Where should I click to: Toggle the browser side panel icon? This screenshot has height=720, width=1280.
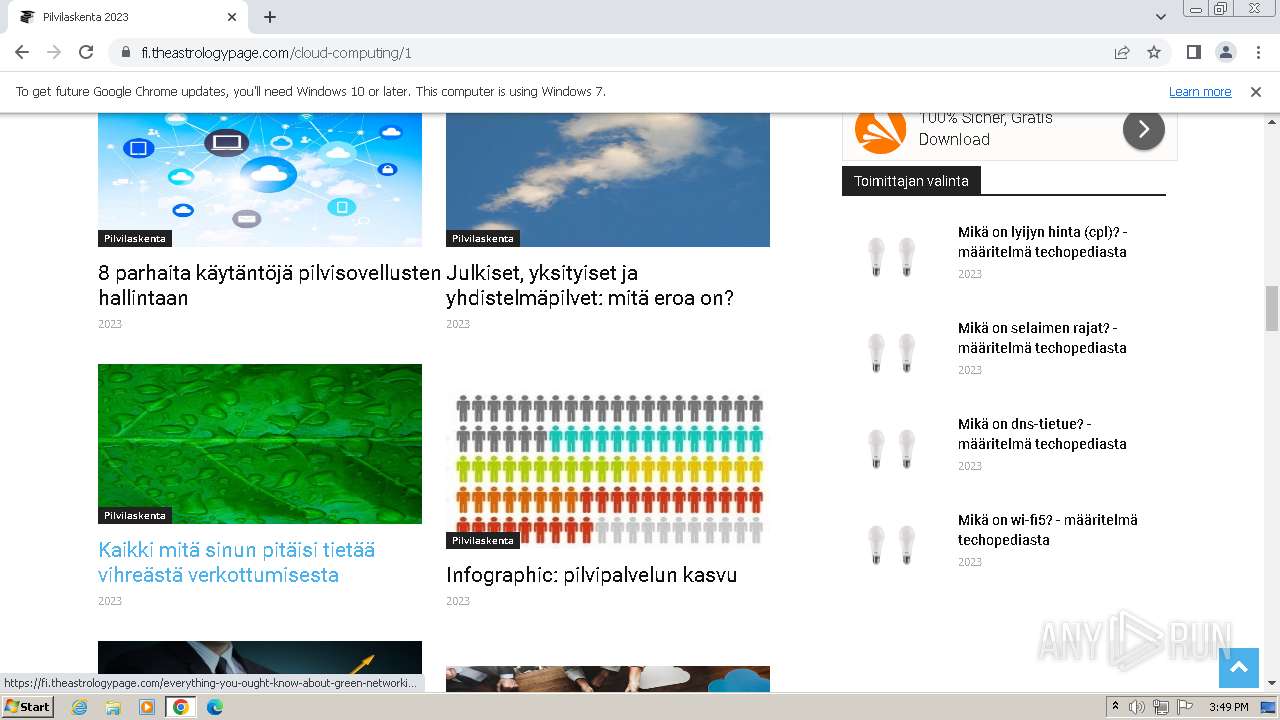(x=1193, y=52)
